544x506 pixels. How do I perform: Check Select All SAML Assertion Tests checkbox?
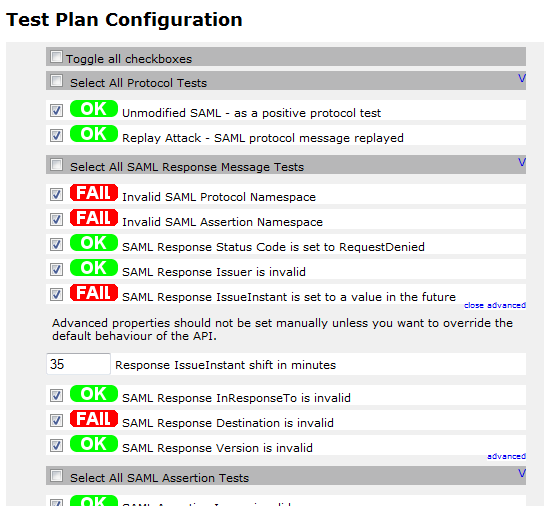tap(56, 476)
